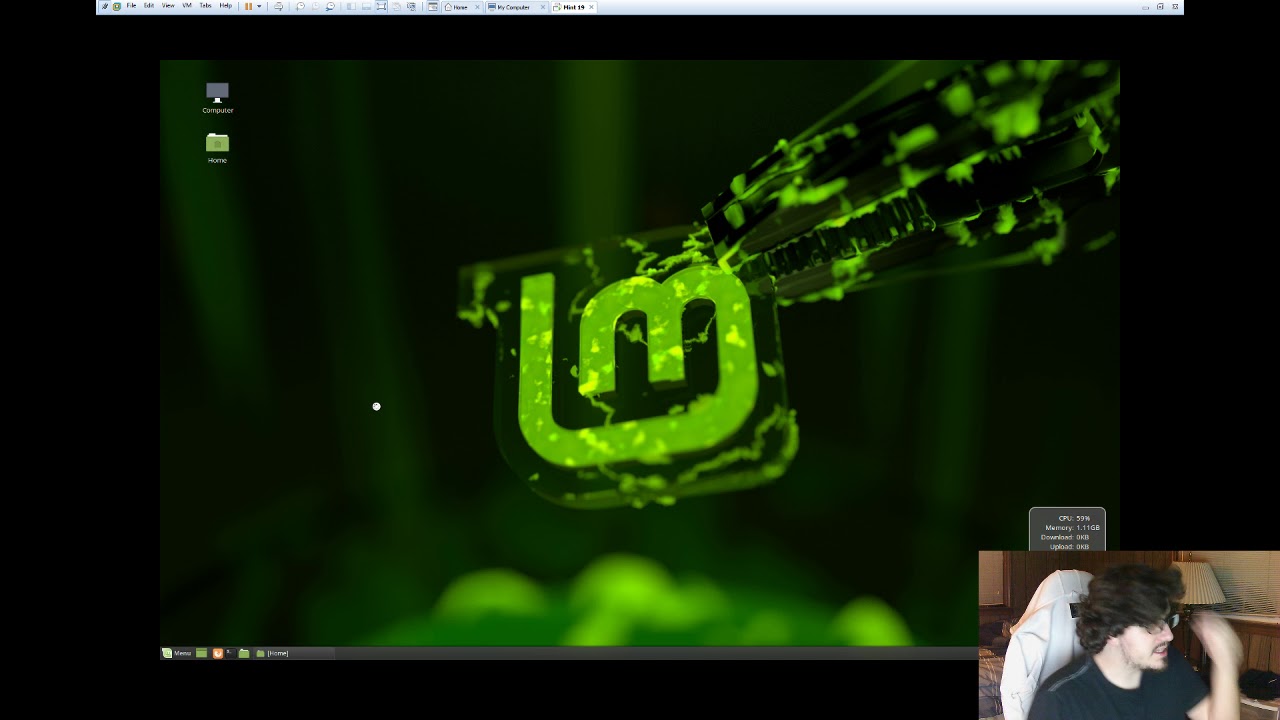Open the VMware Edit menu
1280x720 pixels.
(149, 6)
